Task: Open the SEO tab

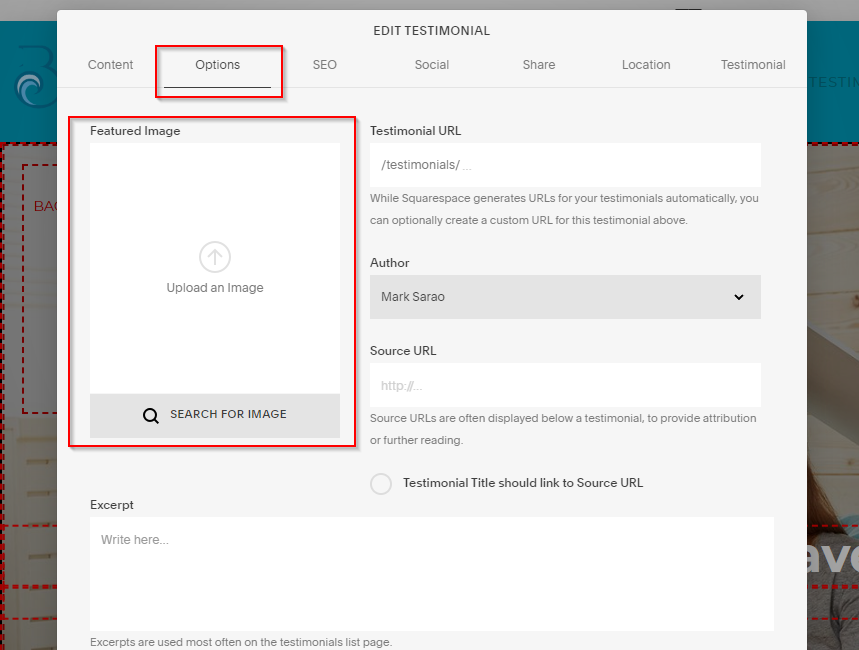Action: coord(324,64)
